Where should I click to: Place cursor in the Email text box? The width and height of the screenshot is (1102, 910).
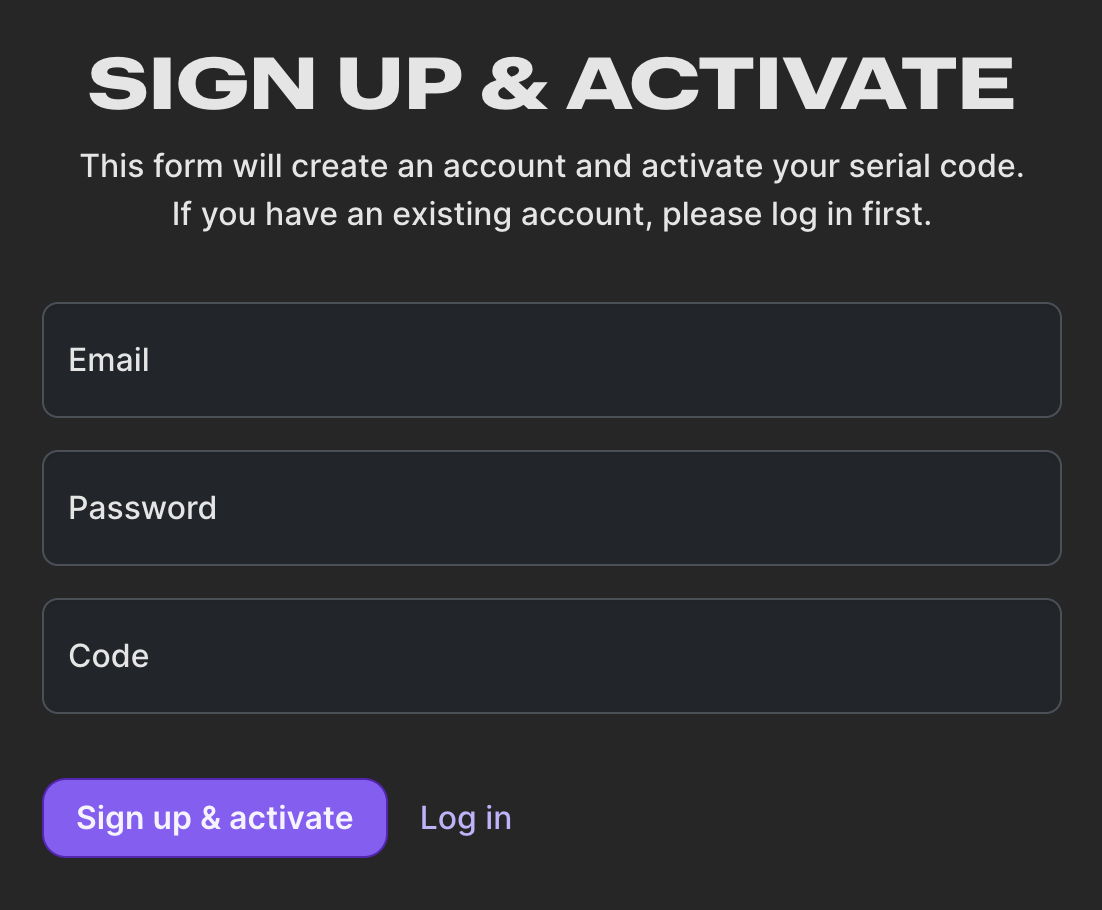point(551,360)
